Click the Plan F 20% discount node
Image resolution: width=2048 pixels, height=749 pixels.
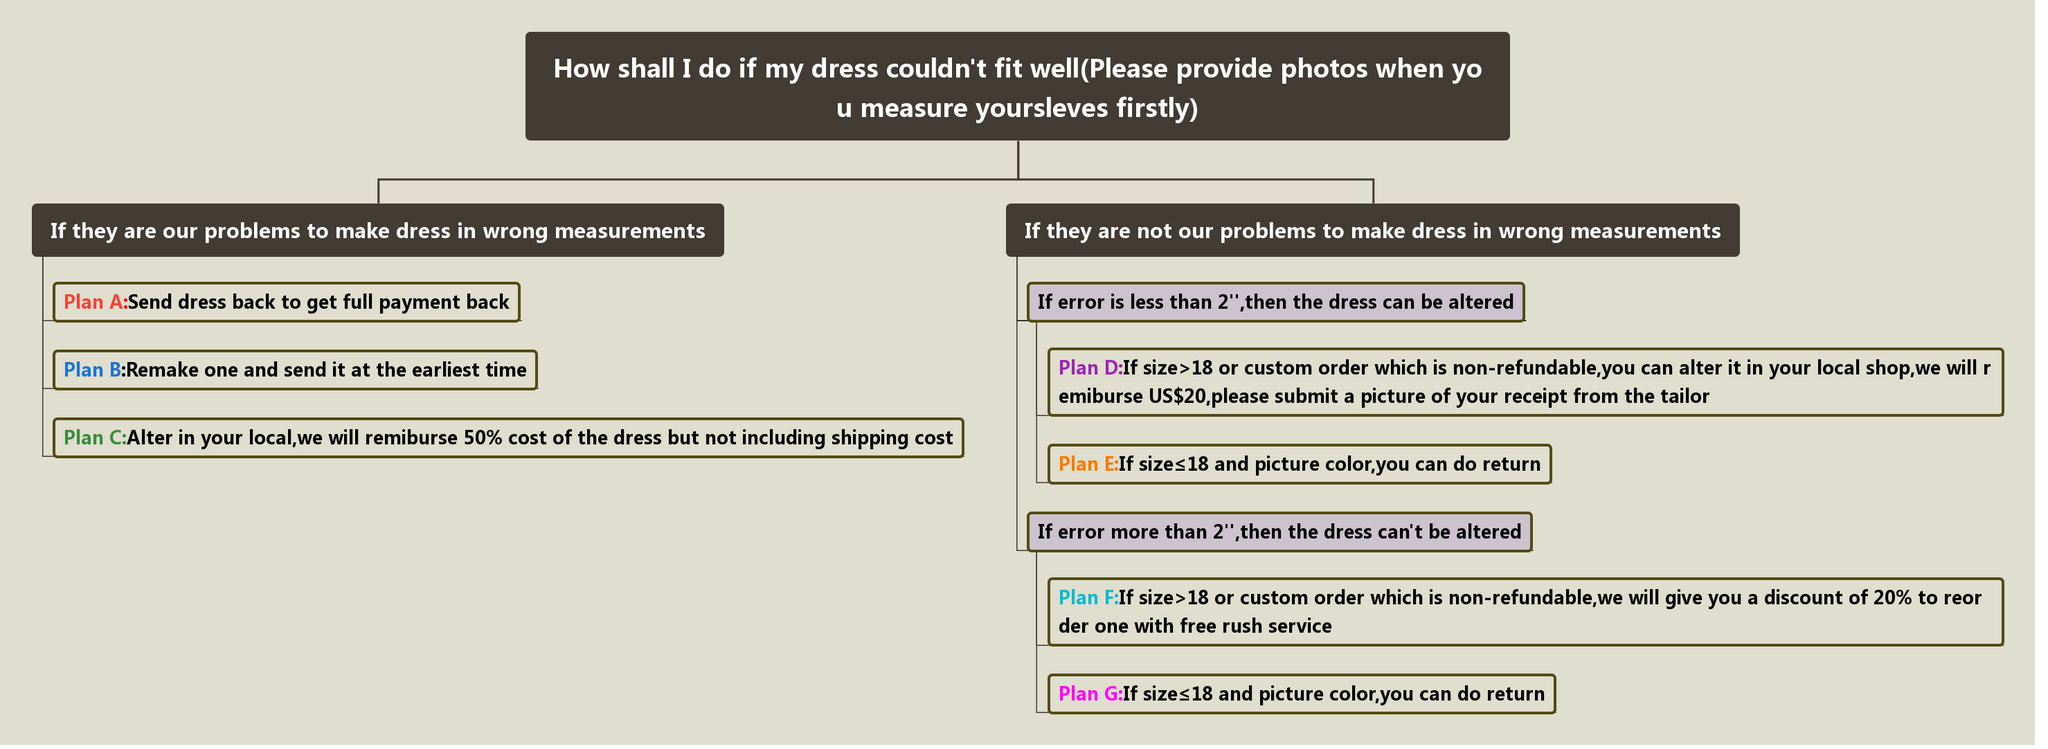(x=1525, y=612)
